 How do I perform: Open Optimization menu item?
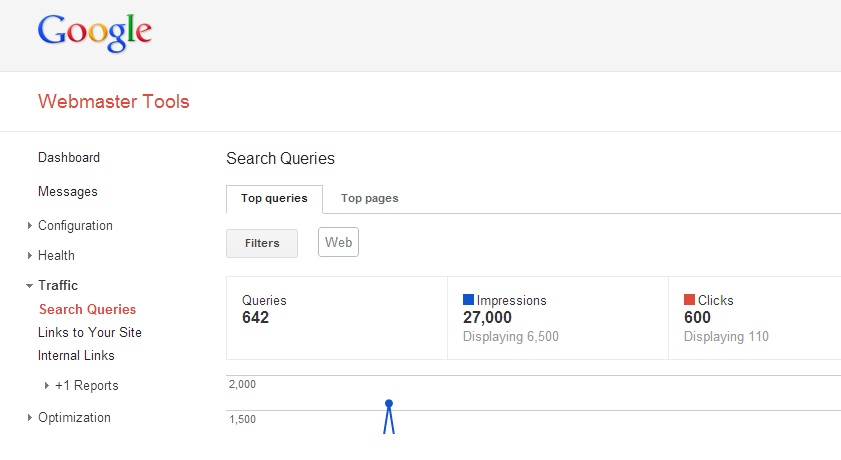pos(74,418)
